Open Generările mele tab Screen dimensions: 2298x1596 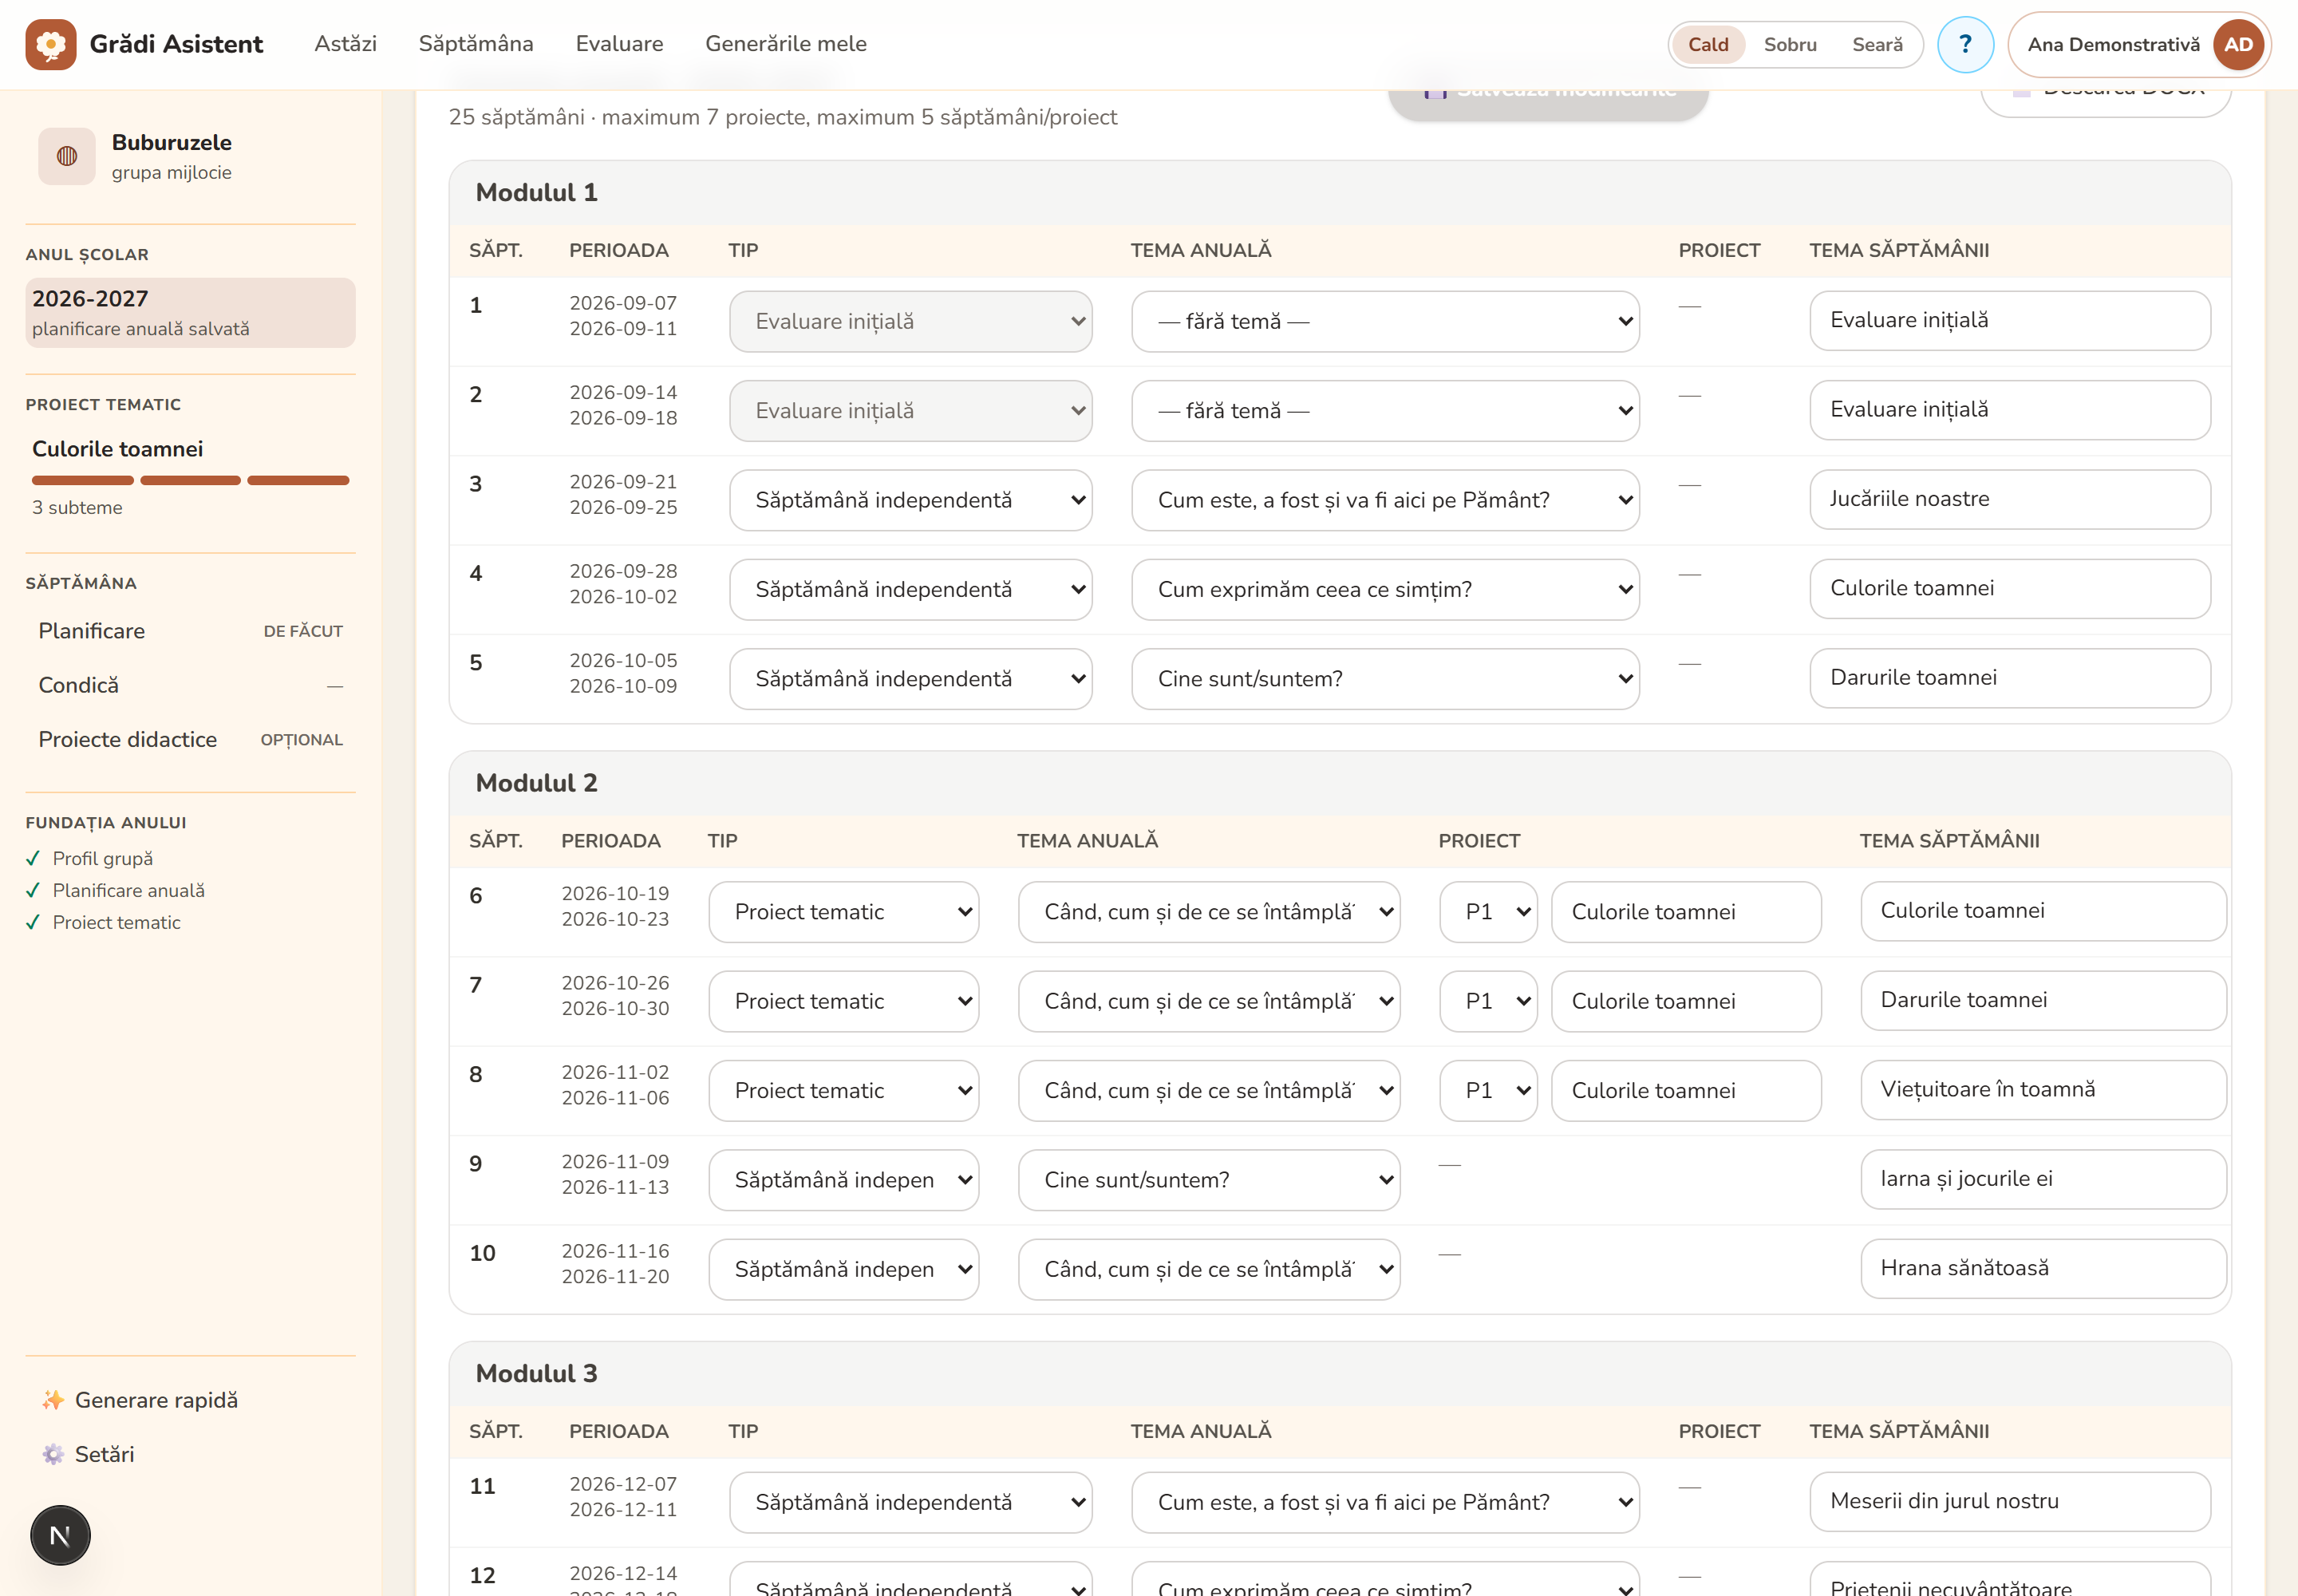(785, 44)
